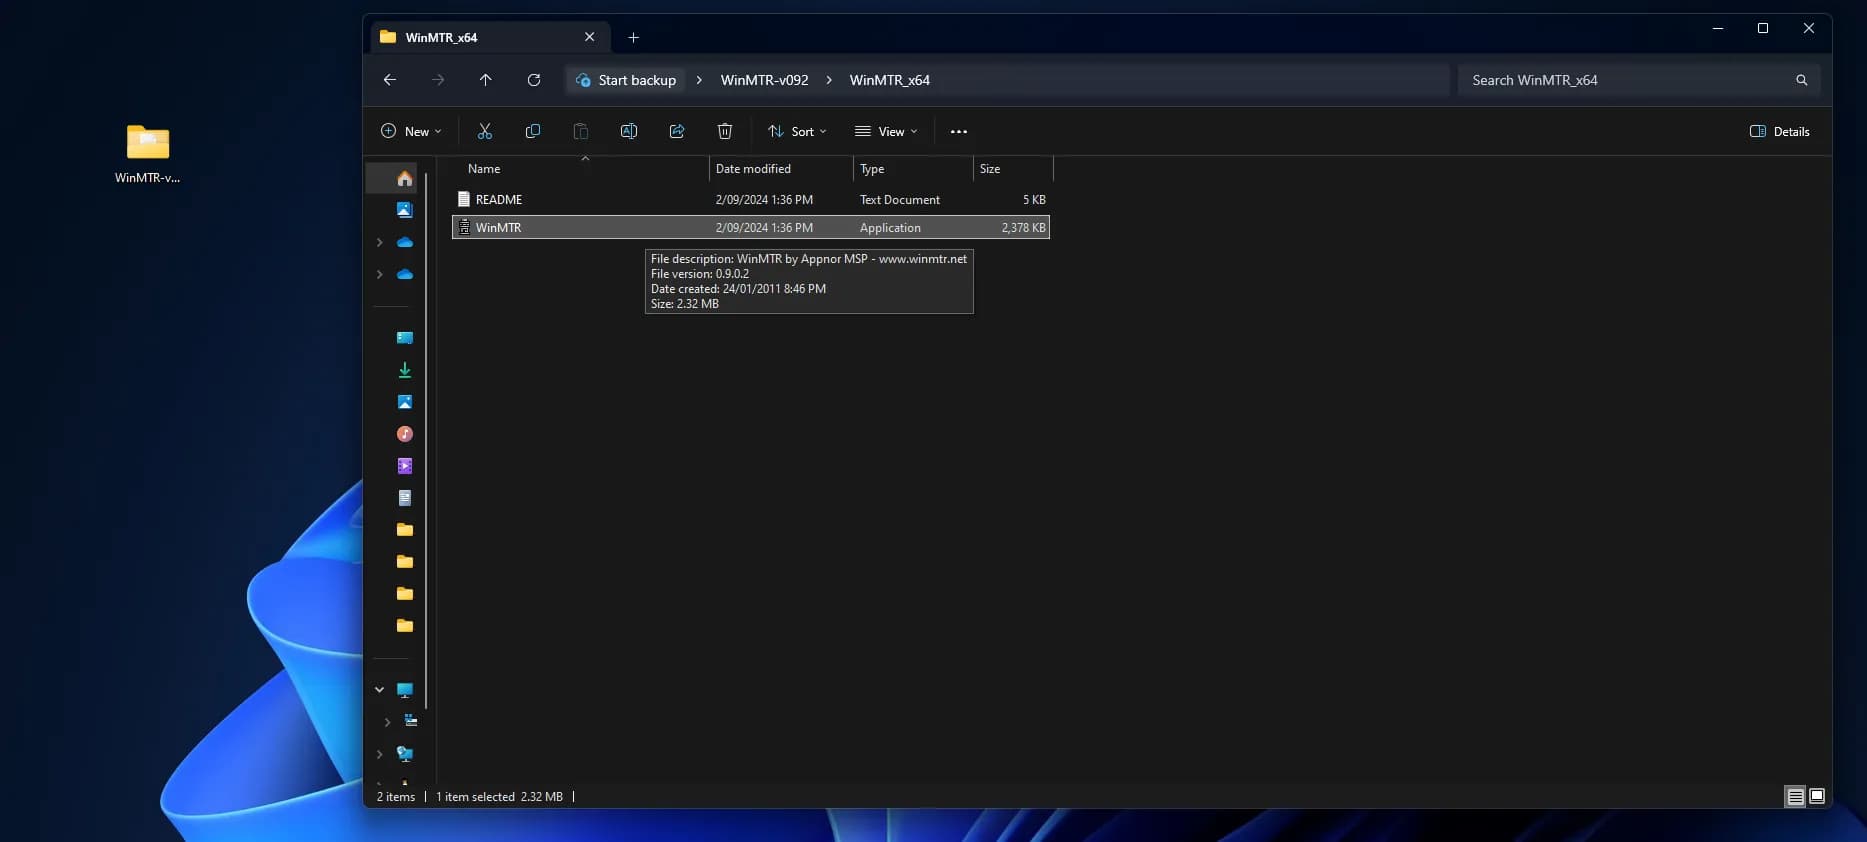1867x842 pixels.
Task: Select This PC in the navigation pane
Action: click(x=405, y=690)
